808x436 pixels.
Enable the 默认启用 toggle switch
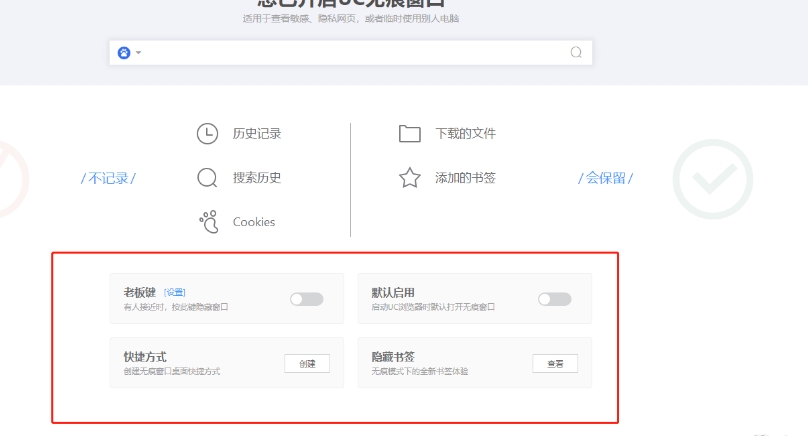(x=554, y=299)
